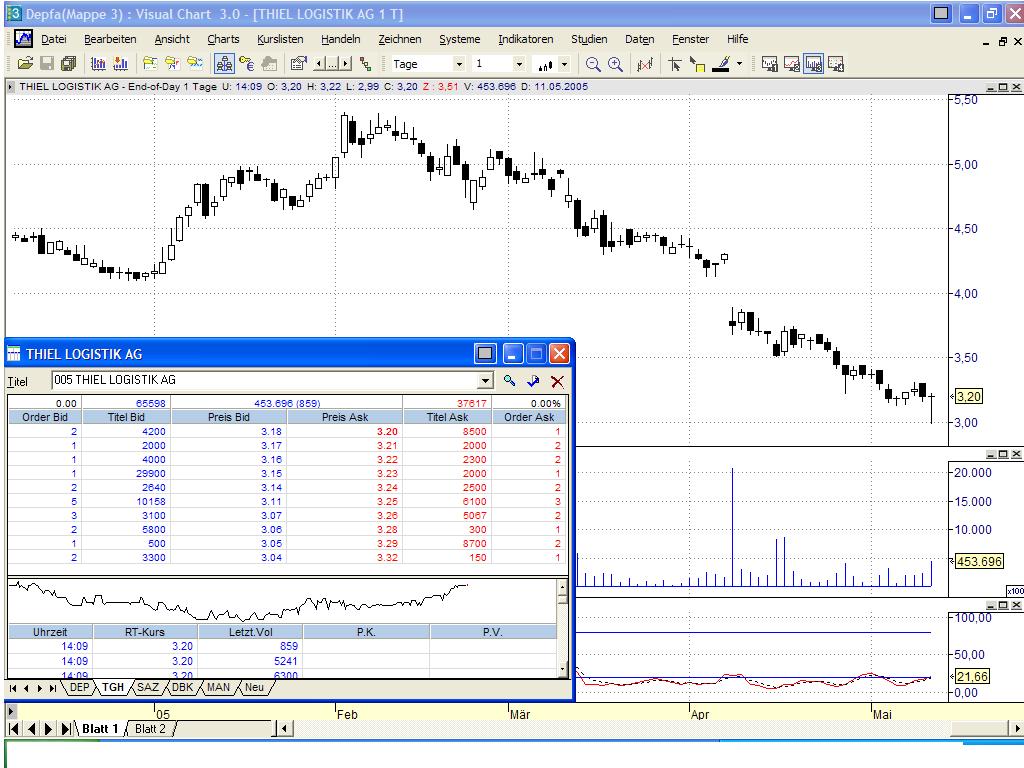Save the workspace with the disk icon
This screenshot has width=1024, height=768.
coord(47,62)
